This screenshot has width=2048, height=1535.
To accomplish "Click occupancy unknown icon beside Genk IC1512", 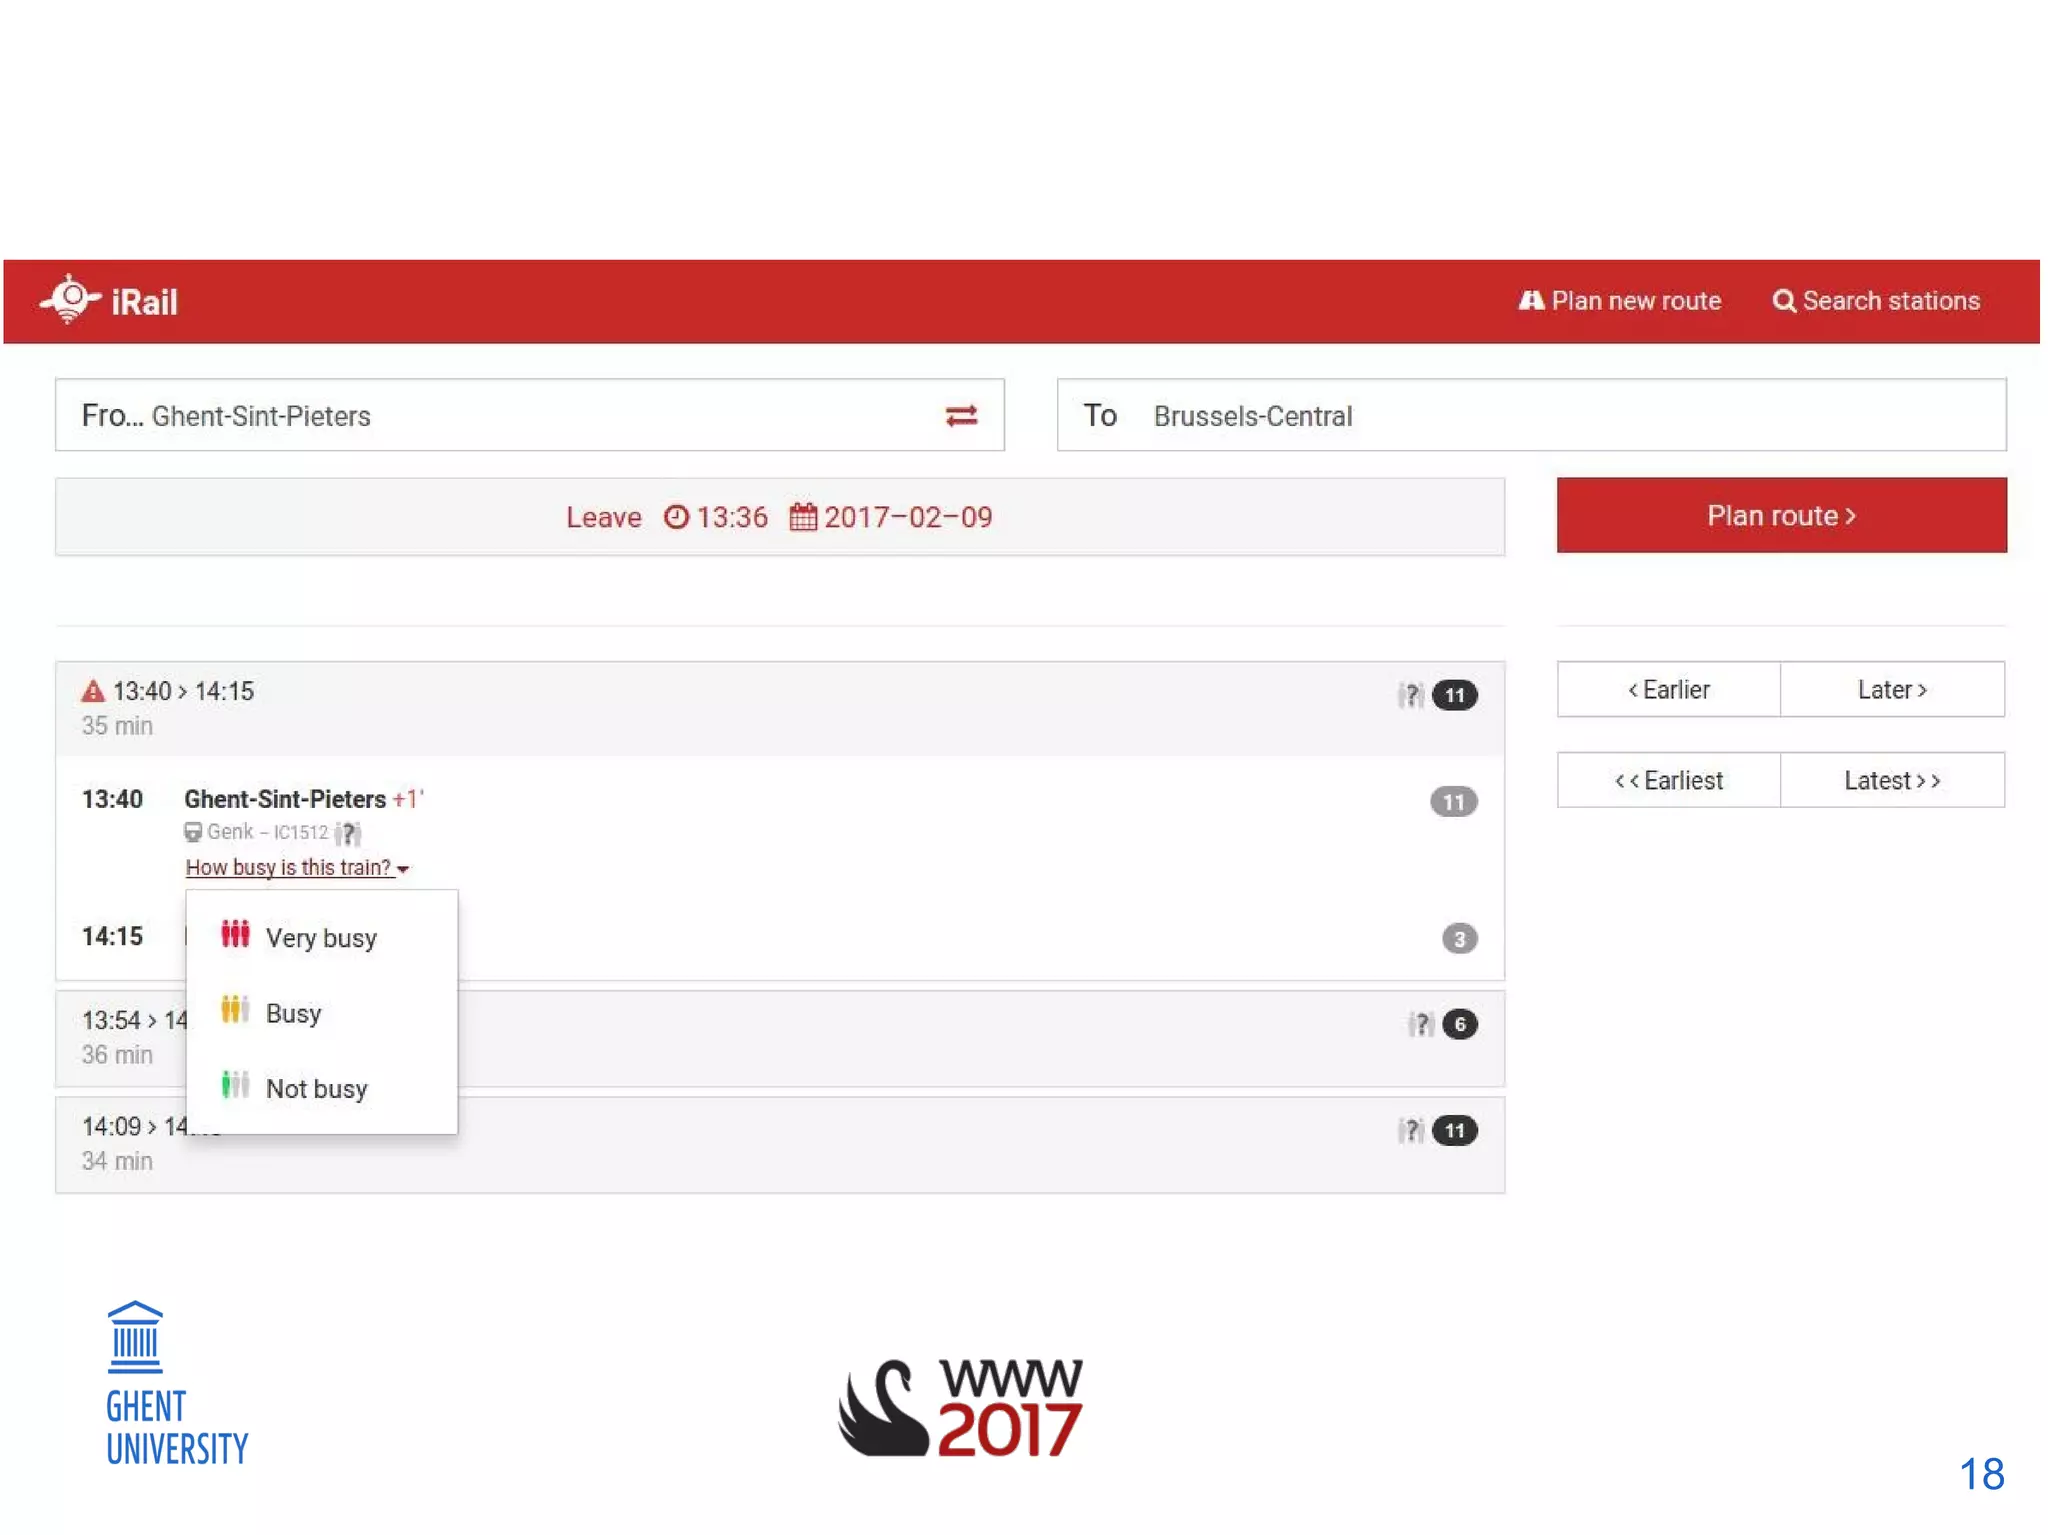I will [x=348, y=832].
